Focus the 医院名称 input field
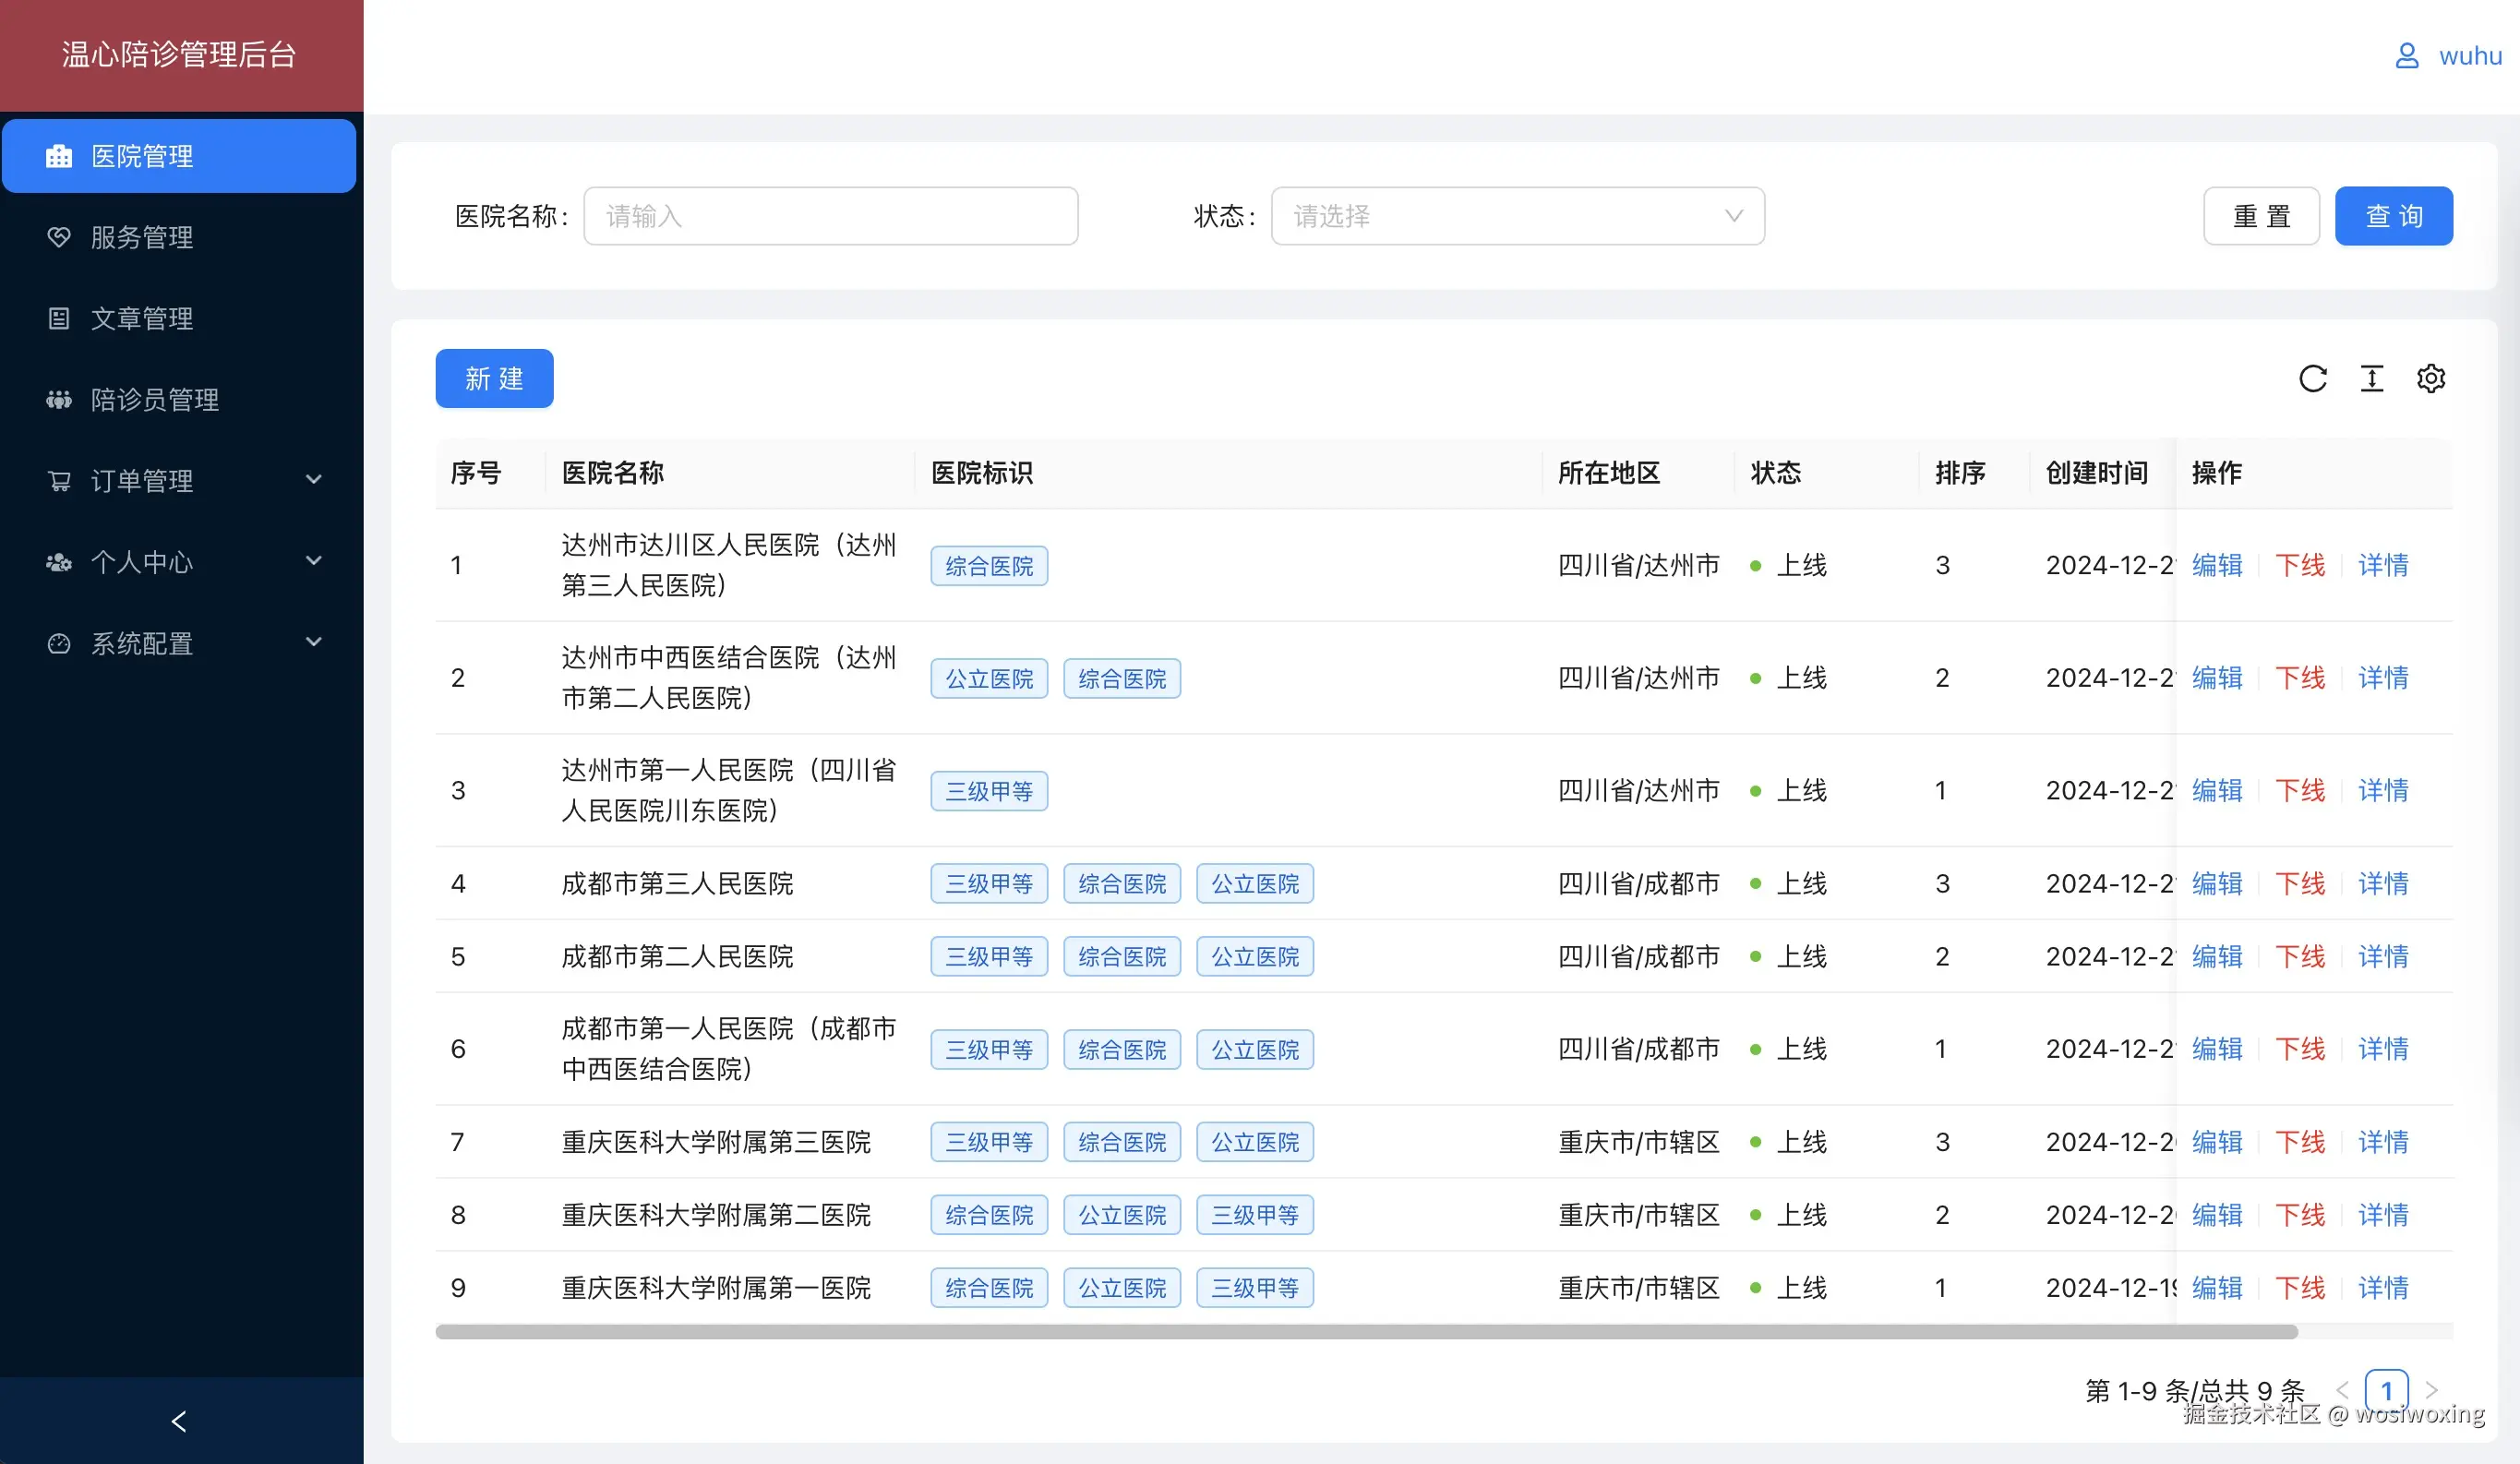This screenshot has width=2520, height=1464. coord(830,216)
